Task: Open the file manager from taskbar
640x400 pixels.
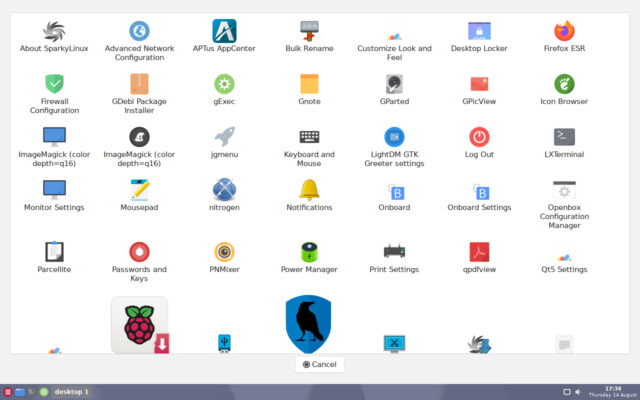Action: 20,392
